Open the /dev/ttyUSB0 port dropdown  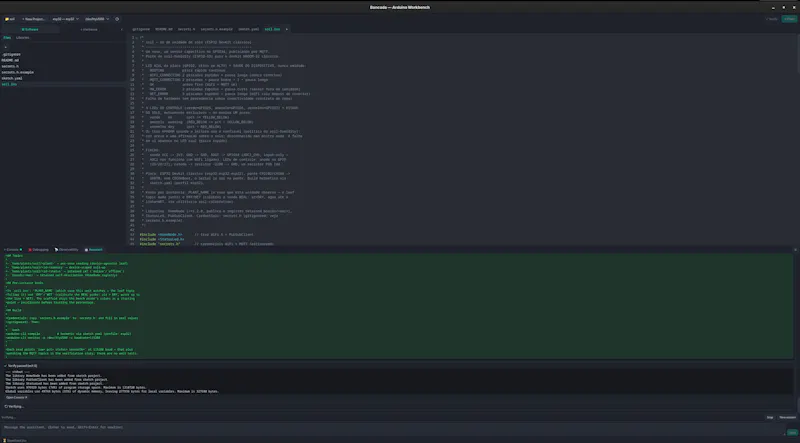point(97,19)
